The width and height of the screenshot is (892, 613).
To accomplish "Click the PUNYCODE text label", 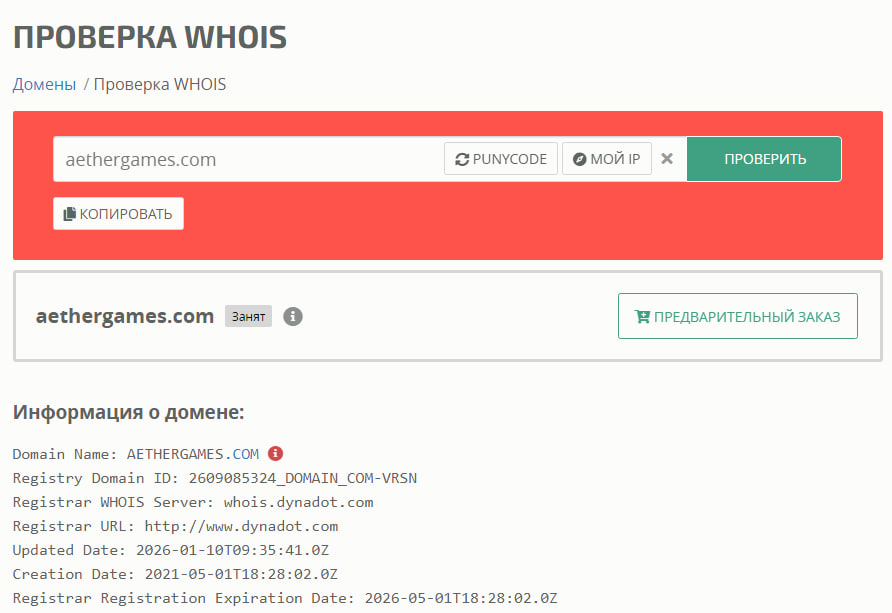I will (510, 159).
